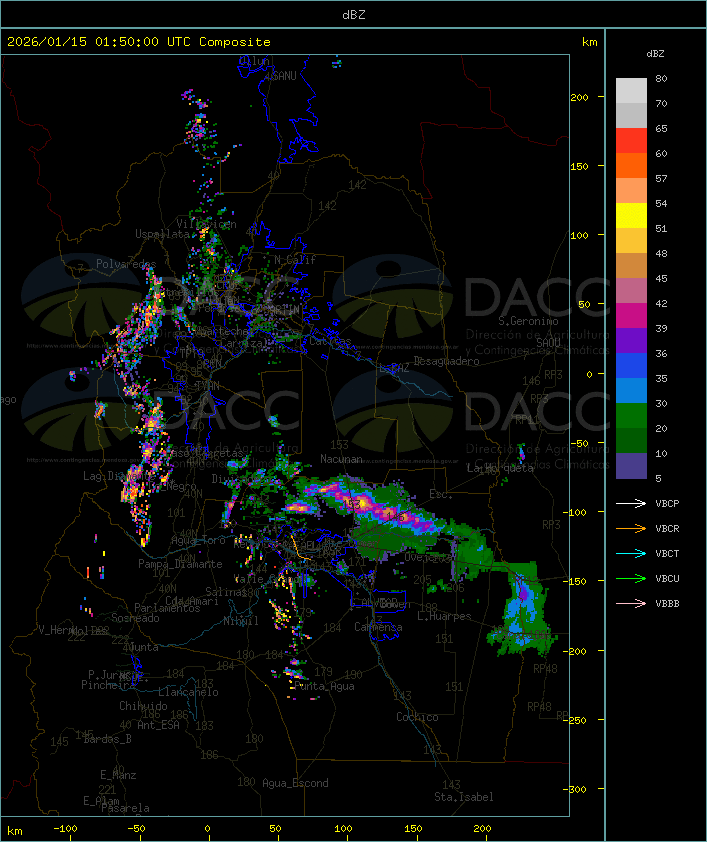
Task: Click the Chihuido place label
Action: point(143,706)
